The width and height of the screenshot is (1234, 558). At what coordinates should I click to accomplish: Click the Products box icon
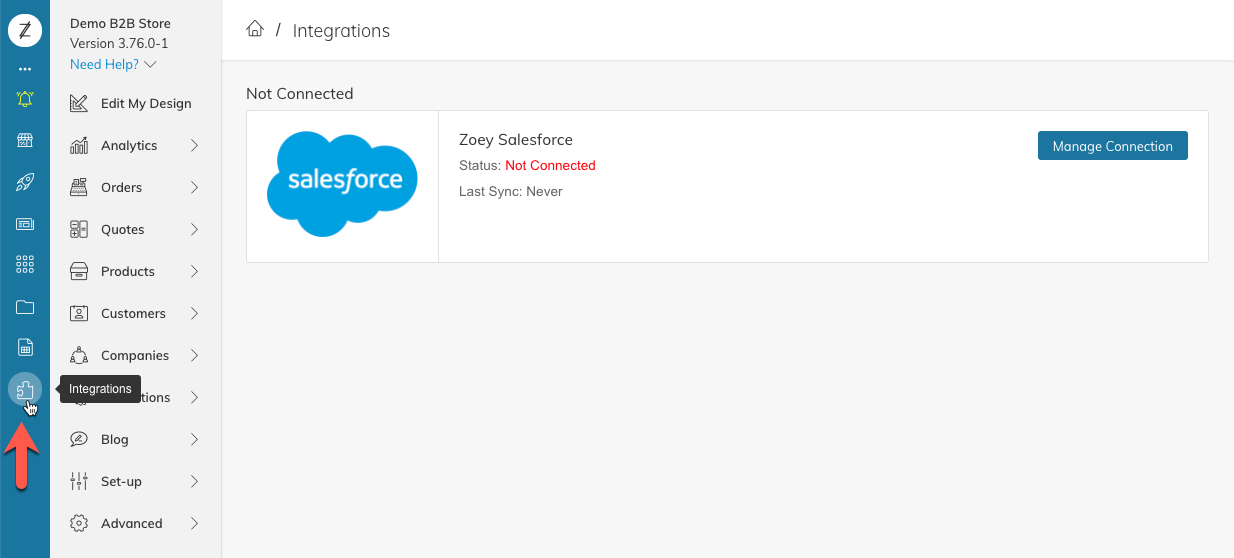click(79, 271)
